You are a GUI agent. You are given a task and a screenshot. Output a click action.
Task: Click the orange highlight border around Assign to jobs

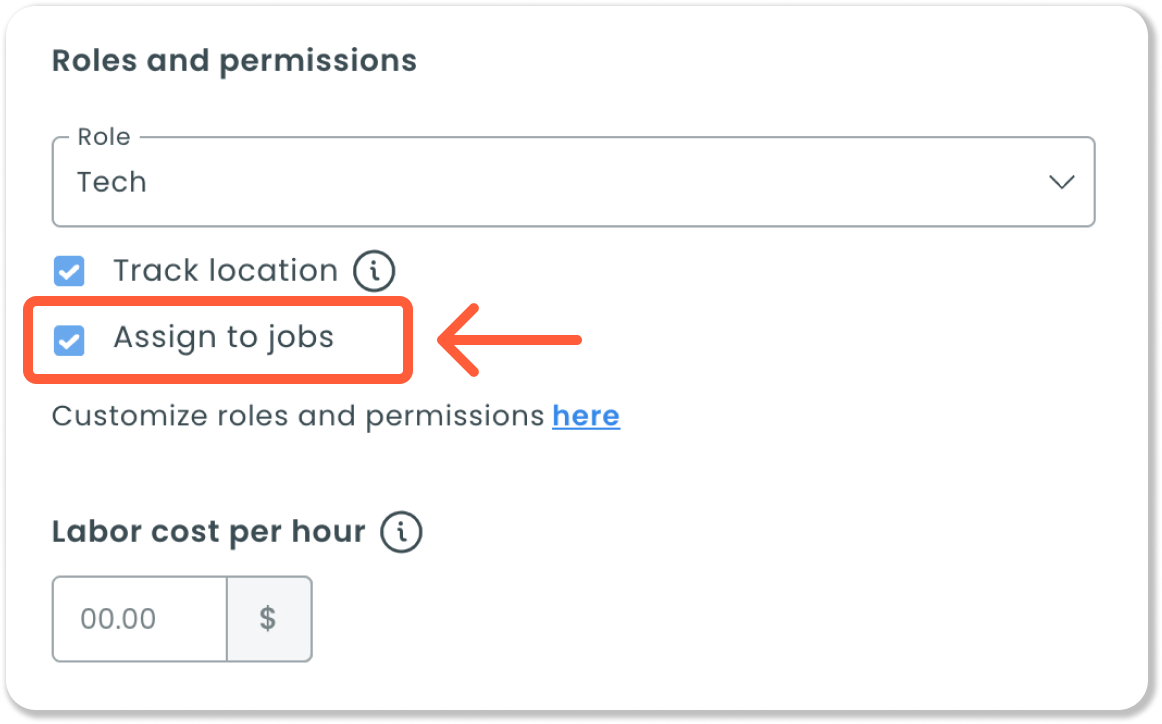pyautogui.click(x=217, y=378)
